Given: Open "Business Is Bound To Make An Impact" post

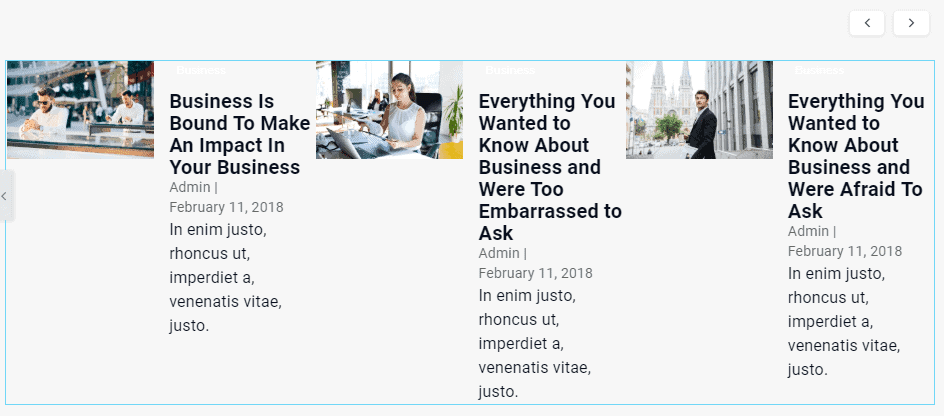Looking at the screenshot, I should (239, 134).
